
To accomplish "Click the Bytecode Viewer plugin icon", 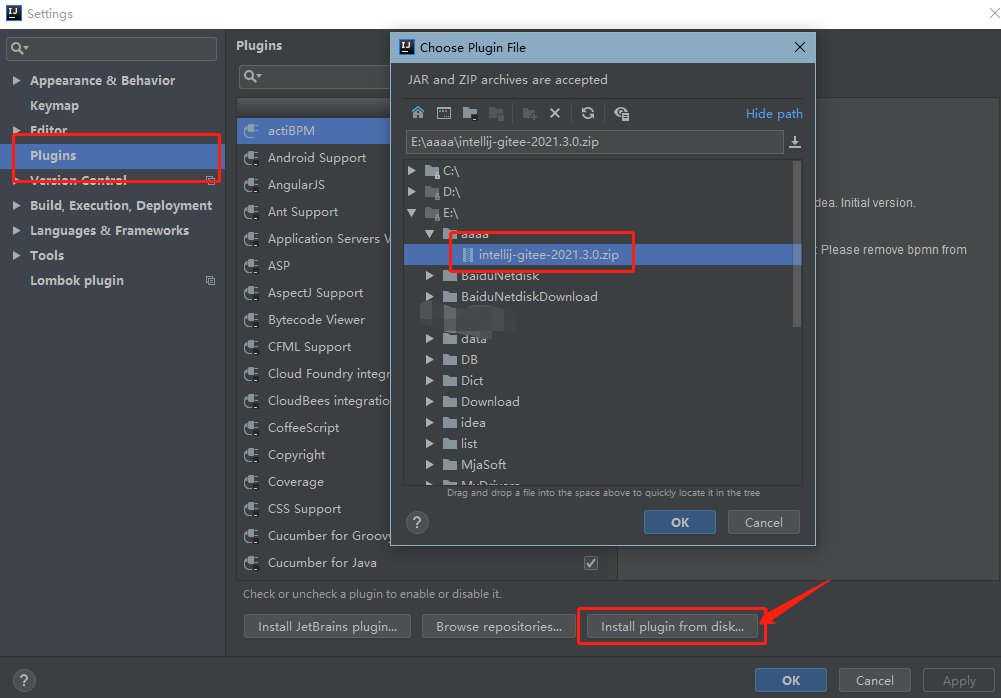I will 252,319.
